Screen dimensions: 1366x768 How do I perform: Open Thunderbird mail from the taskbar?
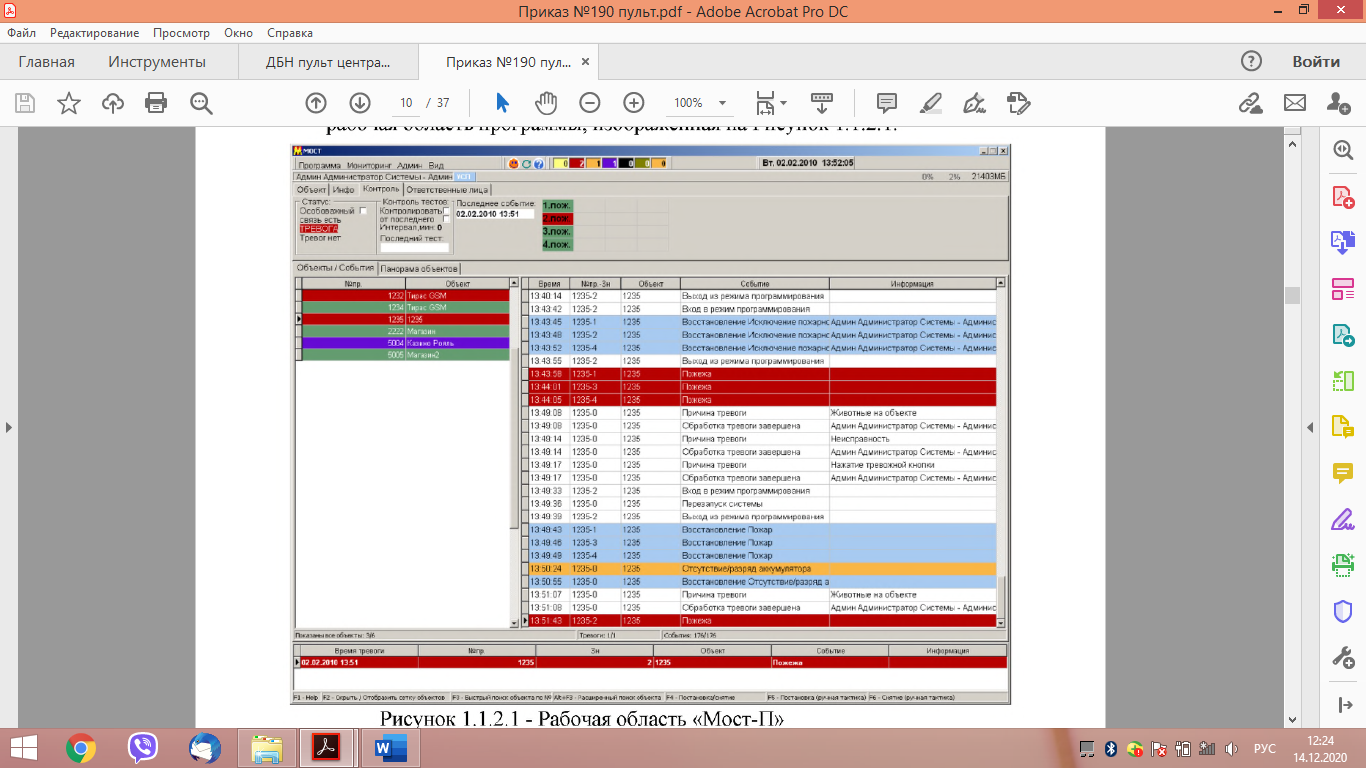[x=205, y=748]
